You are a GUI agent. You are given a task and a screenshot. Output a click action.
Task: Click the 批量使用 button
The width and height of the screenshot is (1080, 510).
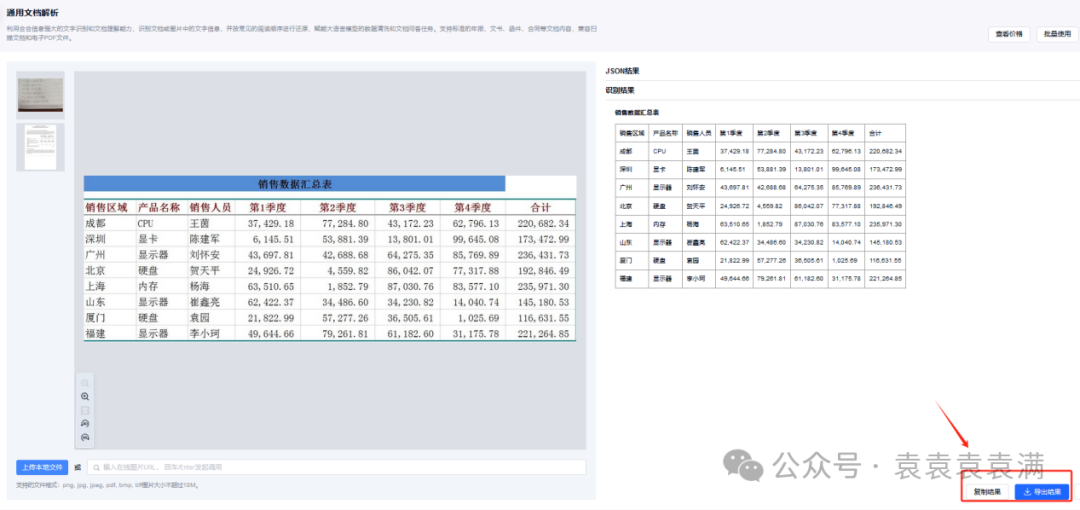tap(1057, 34)
